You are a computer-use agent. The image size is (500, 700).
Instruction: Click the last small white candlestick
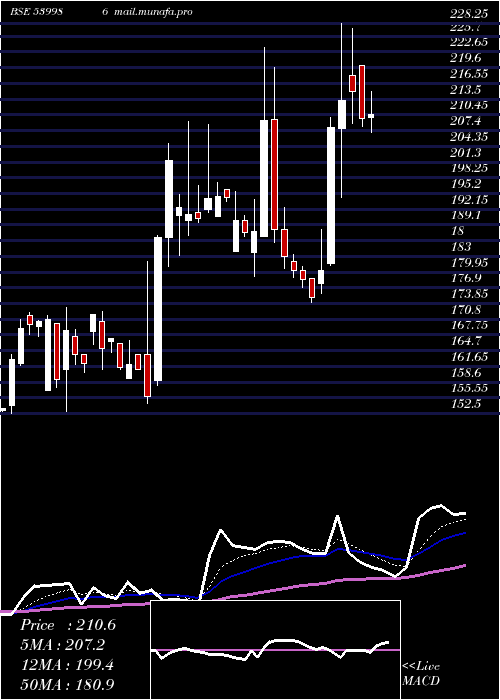click(x=371, y=116)
